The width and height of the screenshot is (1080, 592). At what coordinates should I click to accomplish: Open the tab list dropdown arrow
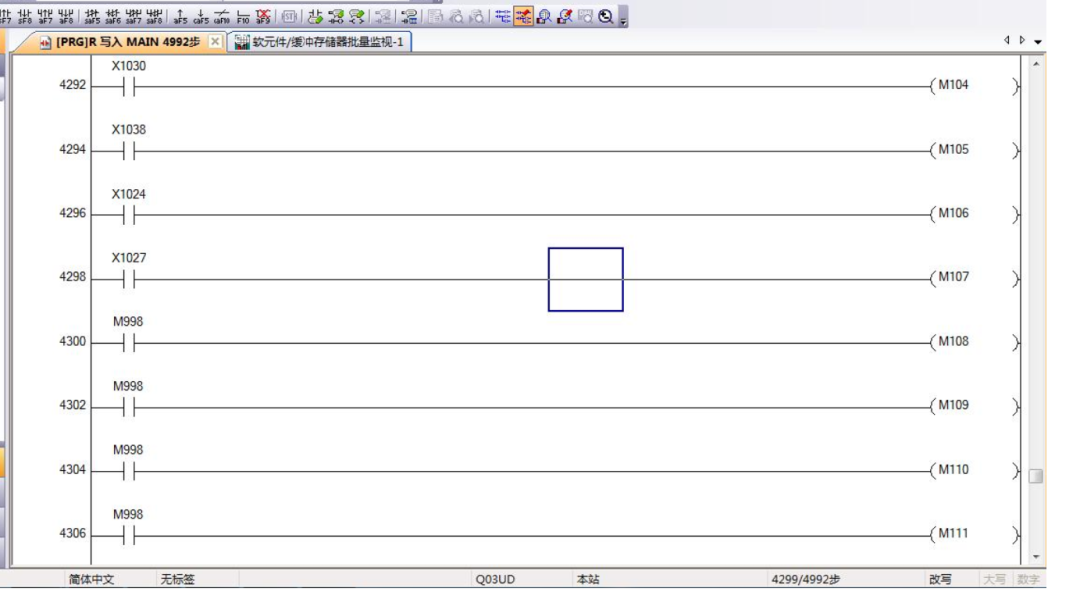tap(1038, 41)
